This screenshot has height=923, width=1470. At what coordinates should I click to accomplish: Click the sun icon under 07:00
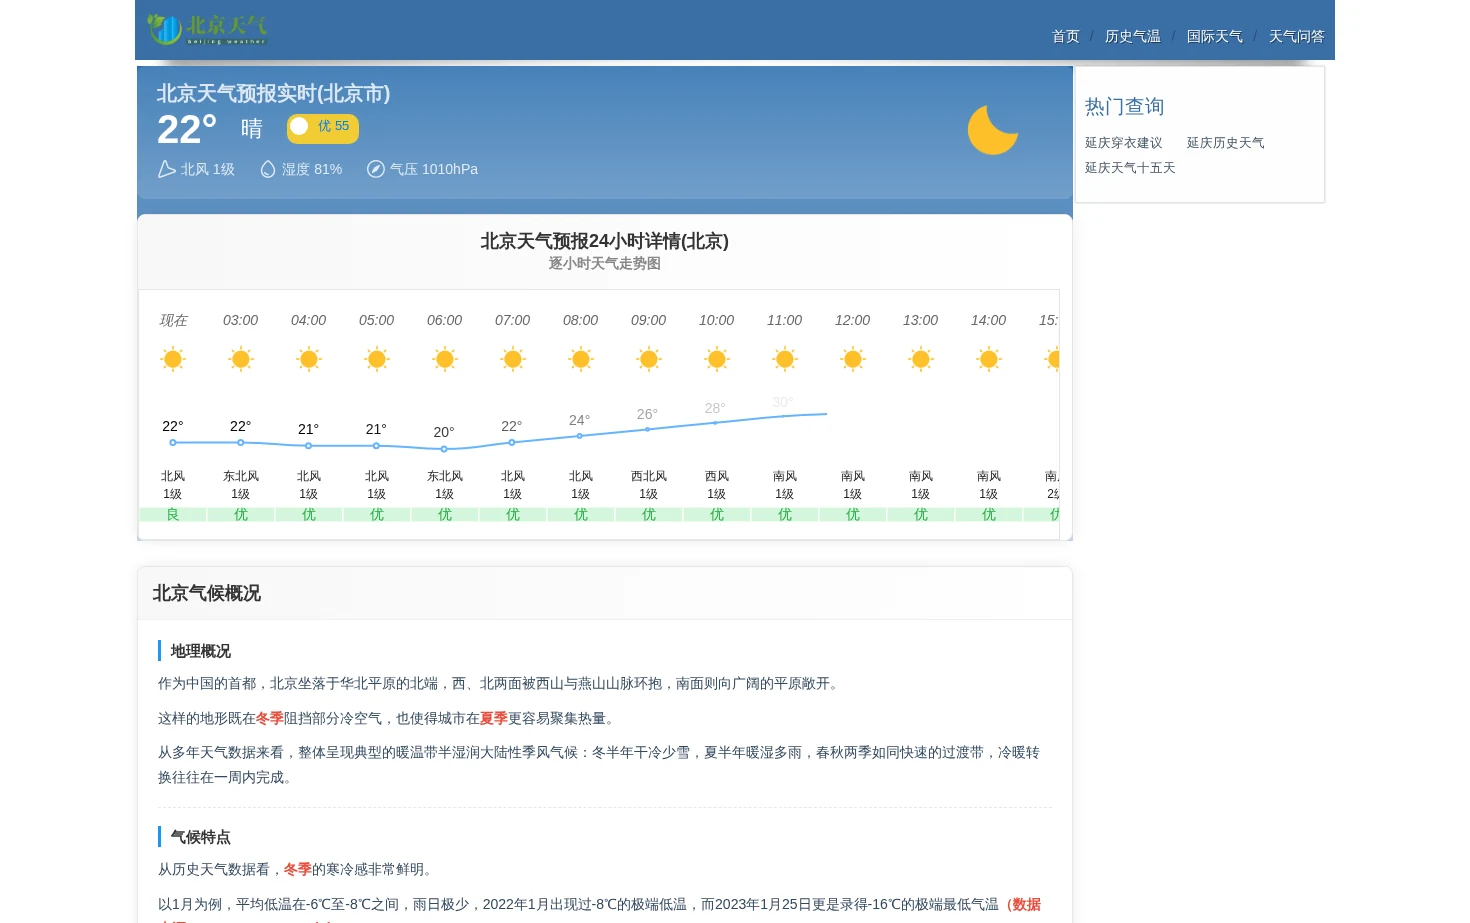pos(513,359)
